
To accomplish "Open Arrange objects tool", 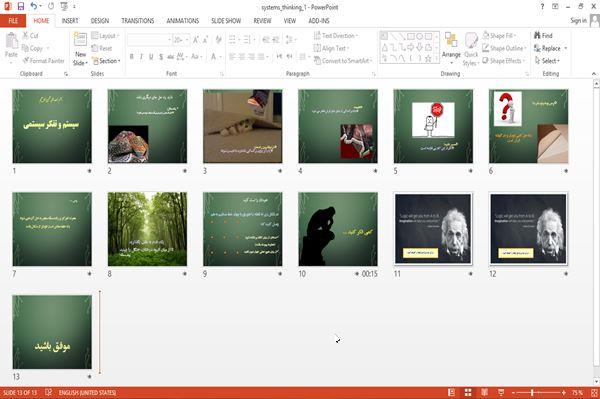I will [451, 47].
